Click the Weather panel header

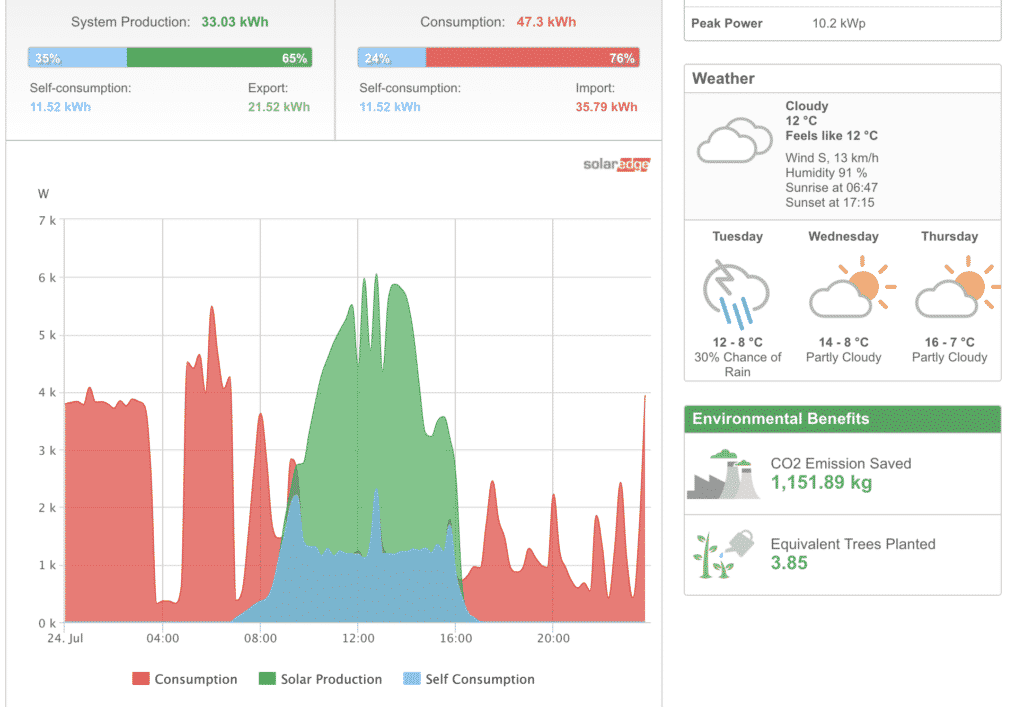click(x=842, y=78)
